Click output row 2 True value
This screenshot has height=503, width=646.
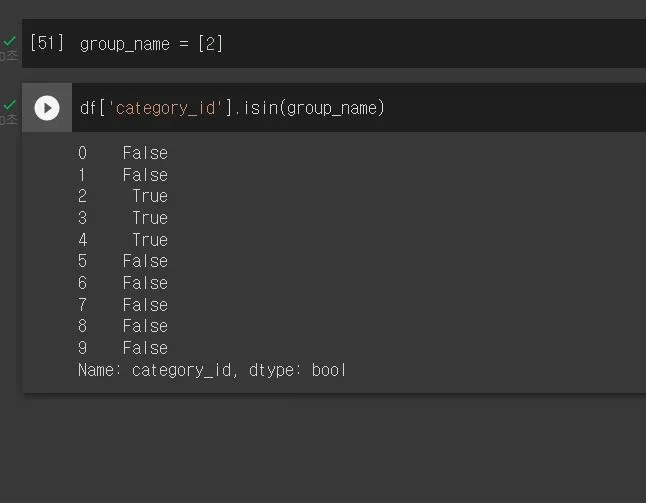click(x=149, y=196)
